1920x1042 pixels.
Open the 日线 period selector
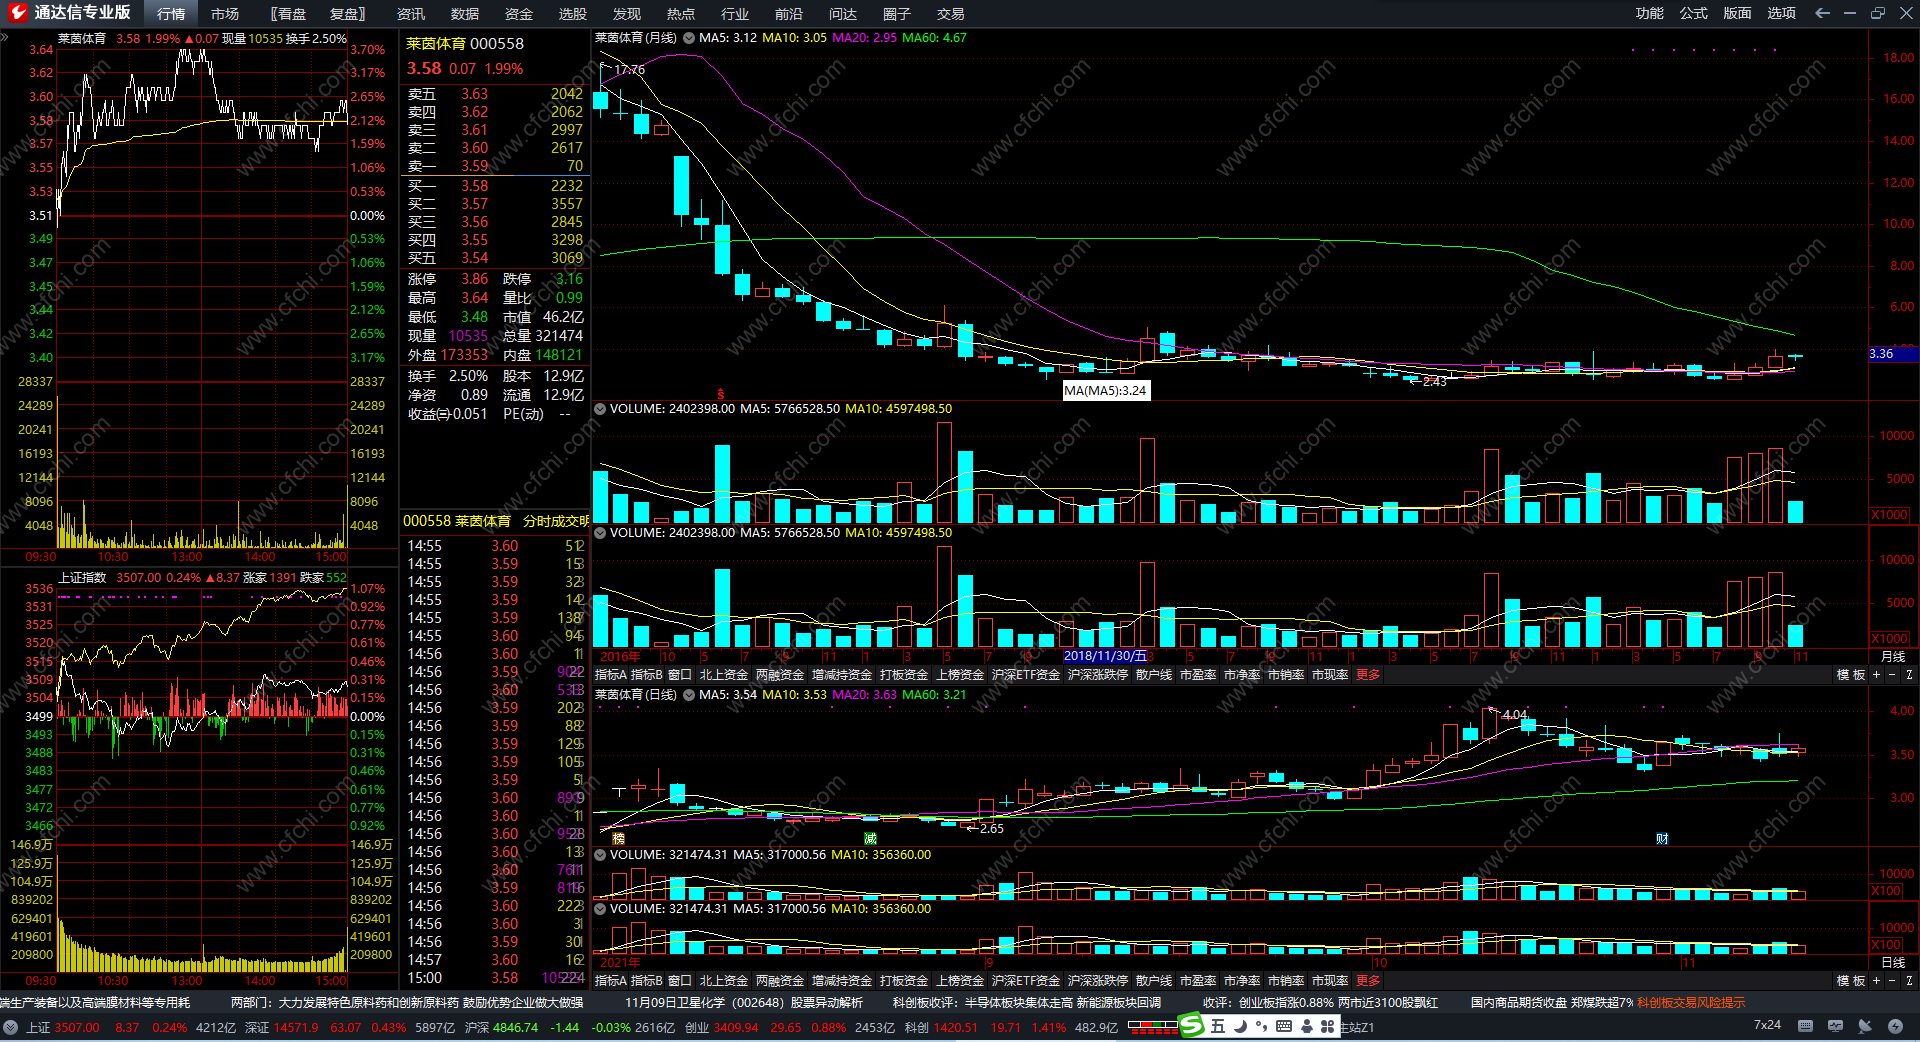1893,963
